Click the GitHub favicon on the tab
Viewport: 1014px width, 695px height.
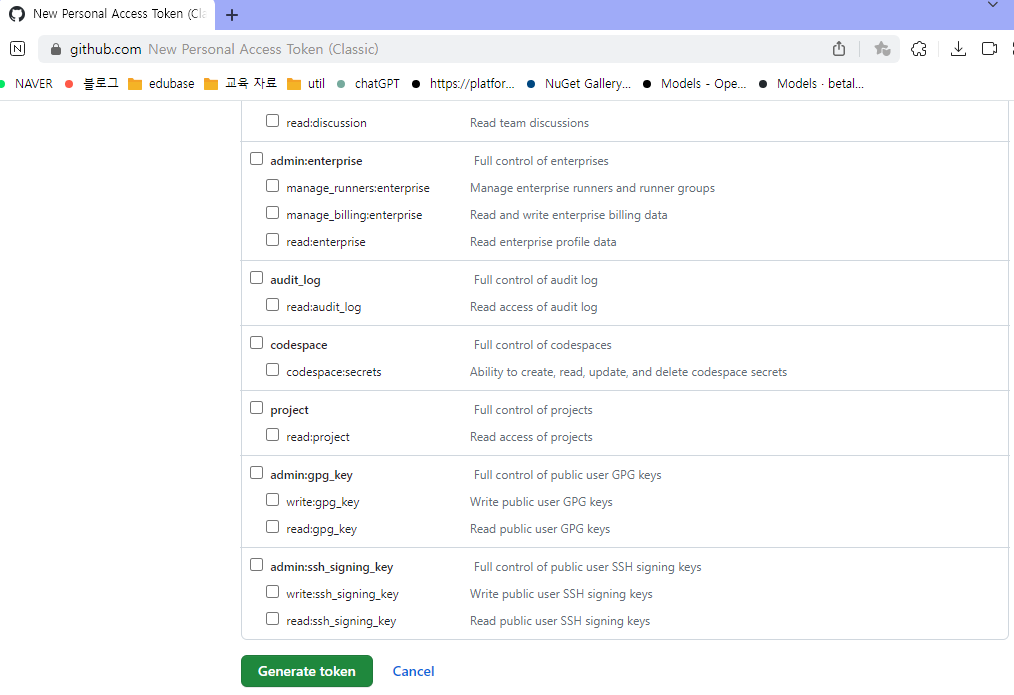(x=17, y=14)
